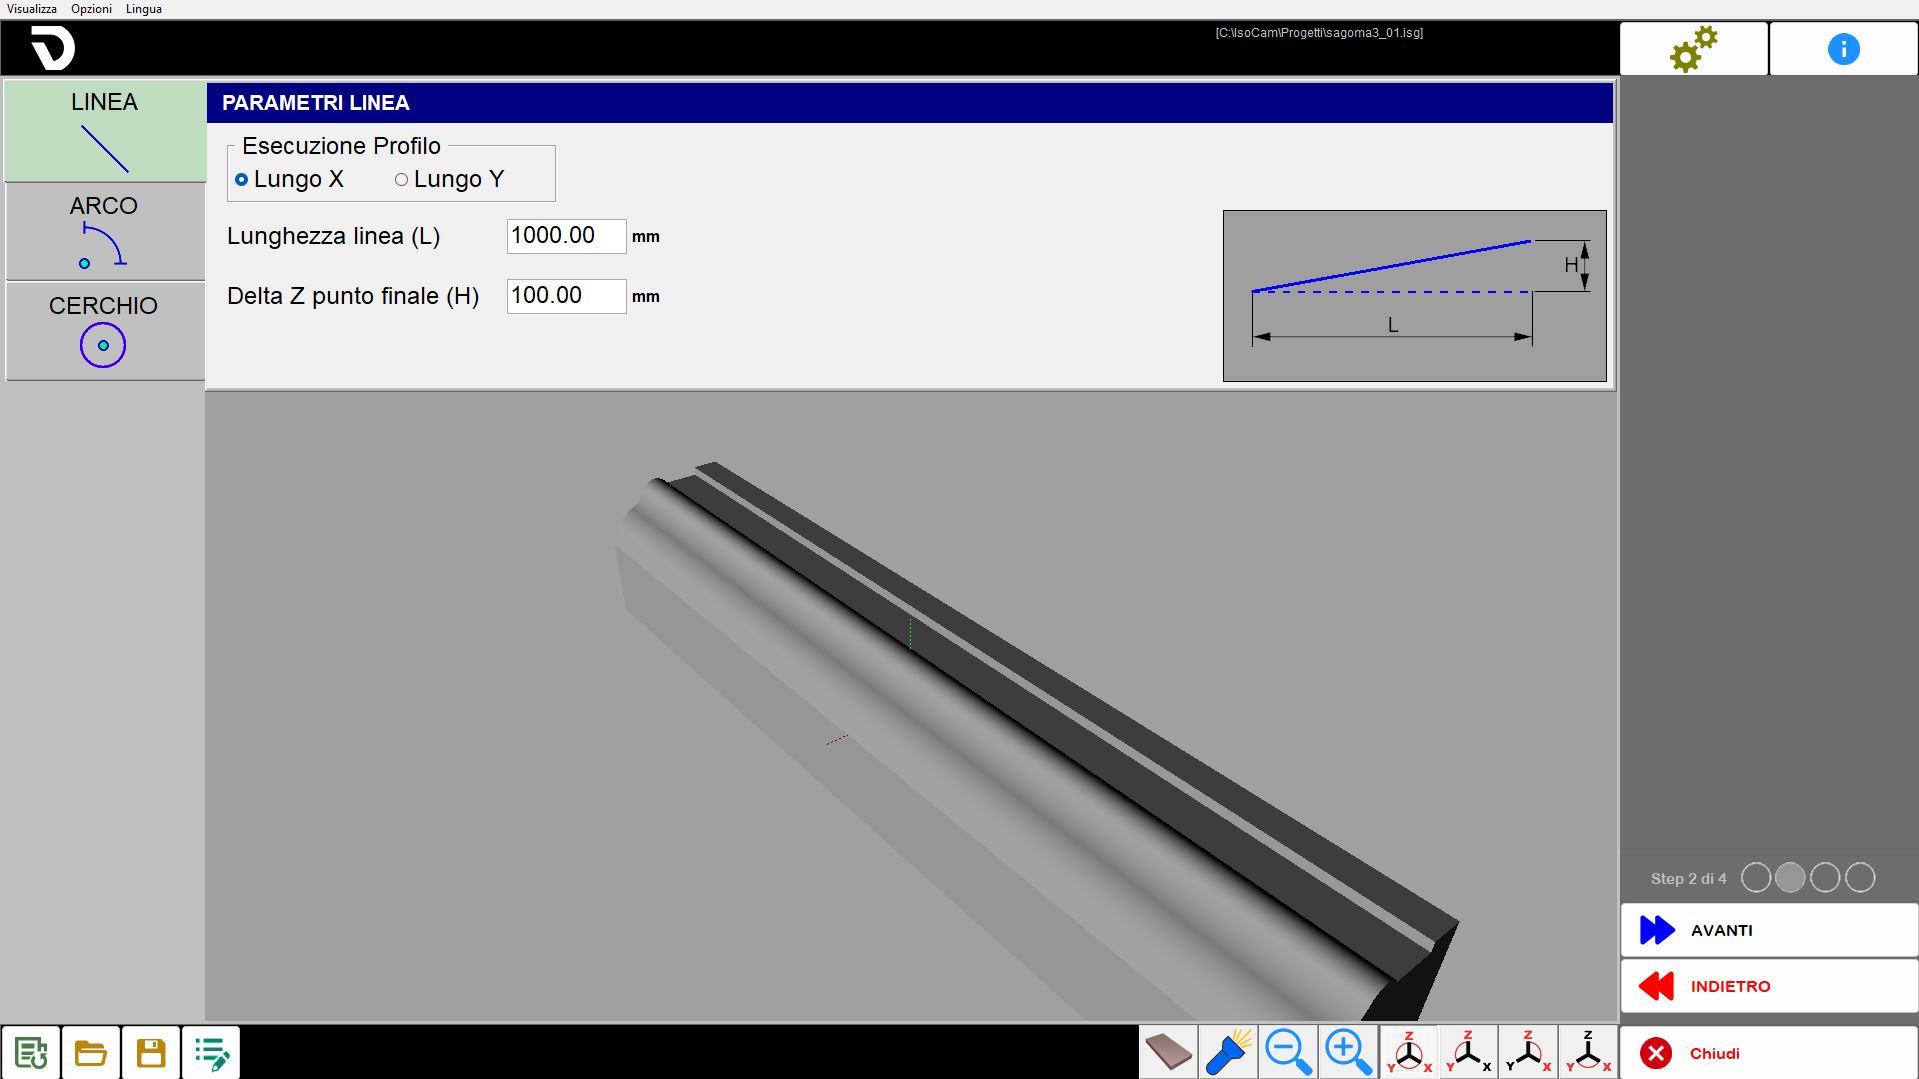
Task: Open the list edit pencil icon
Action: [x=211, y=1052]
